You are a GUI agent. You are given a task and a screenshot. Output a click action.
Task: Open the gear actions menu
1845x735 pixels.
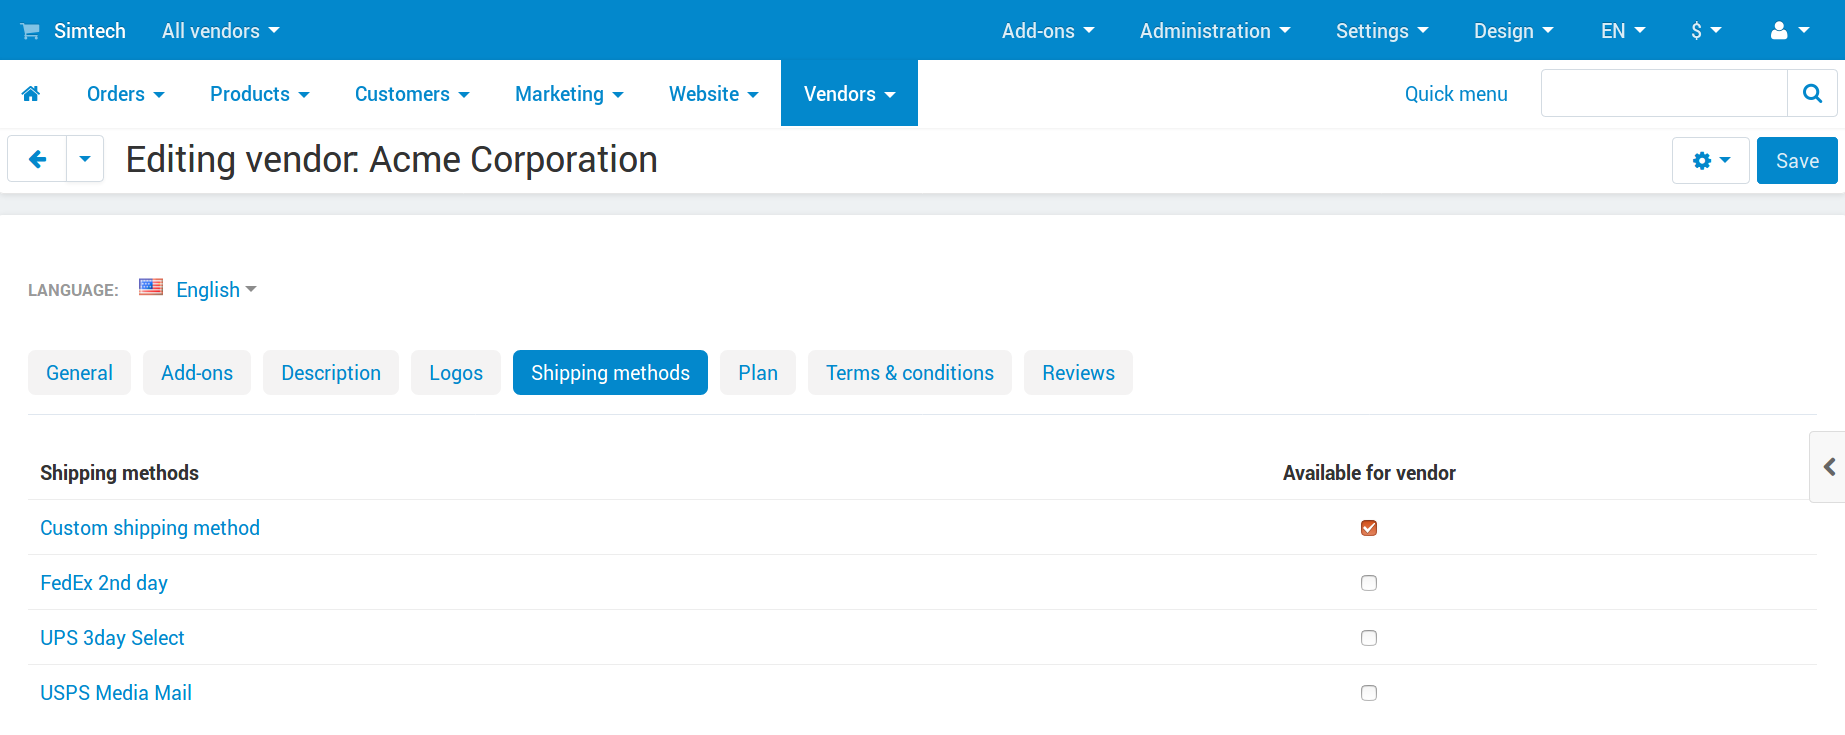(x=1711, y=160)
